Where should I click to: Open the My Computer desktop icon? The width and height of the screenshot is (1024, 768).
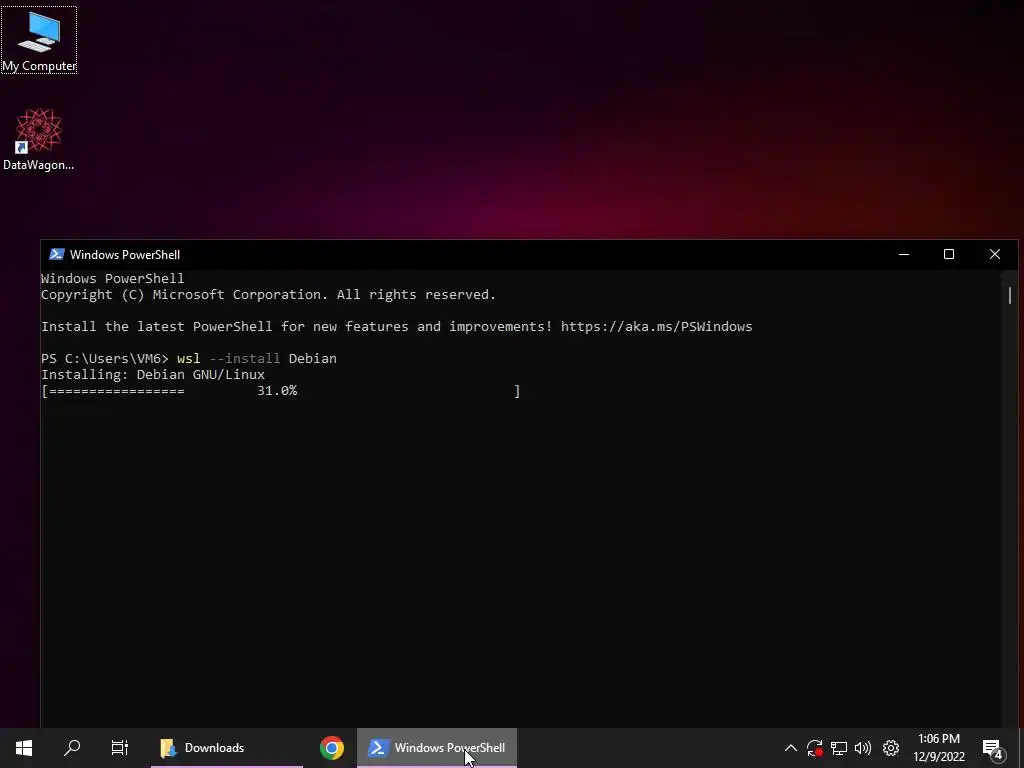39,40
